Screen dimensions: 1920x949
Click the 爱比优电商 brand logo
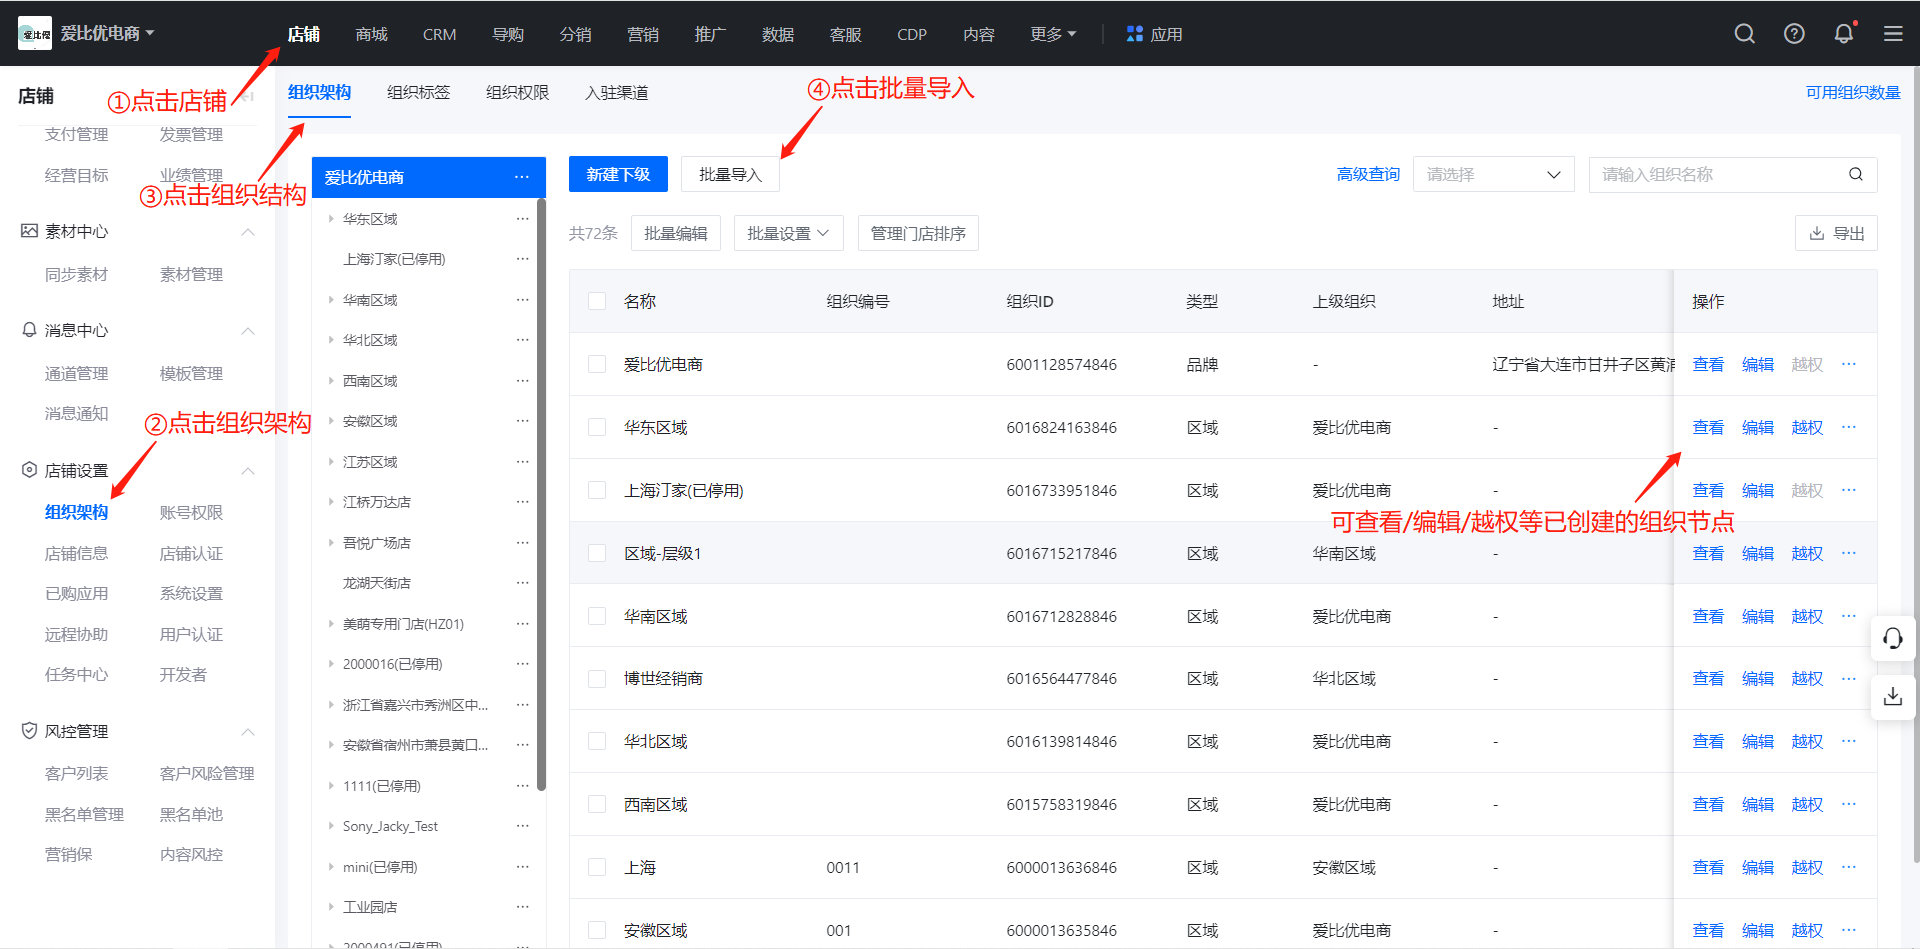(x=35, y=34)
